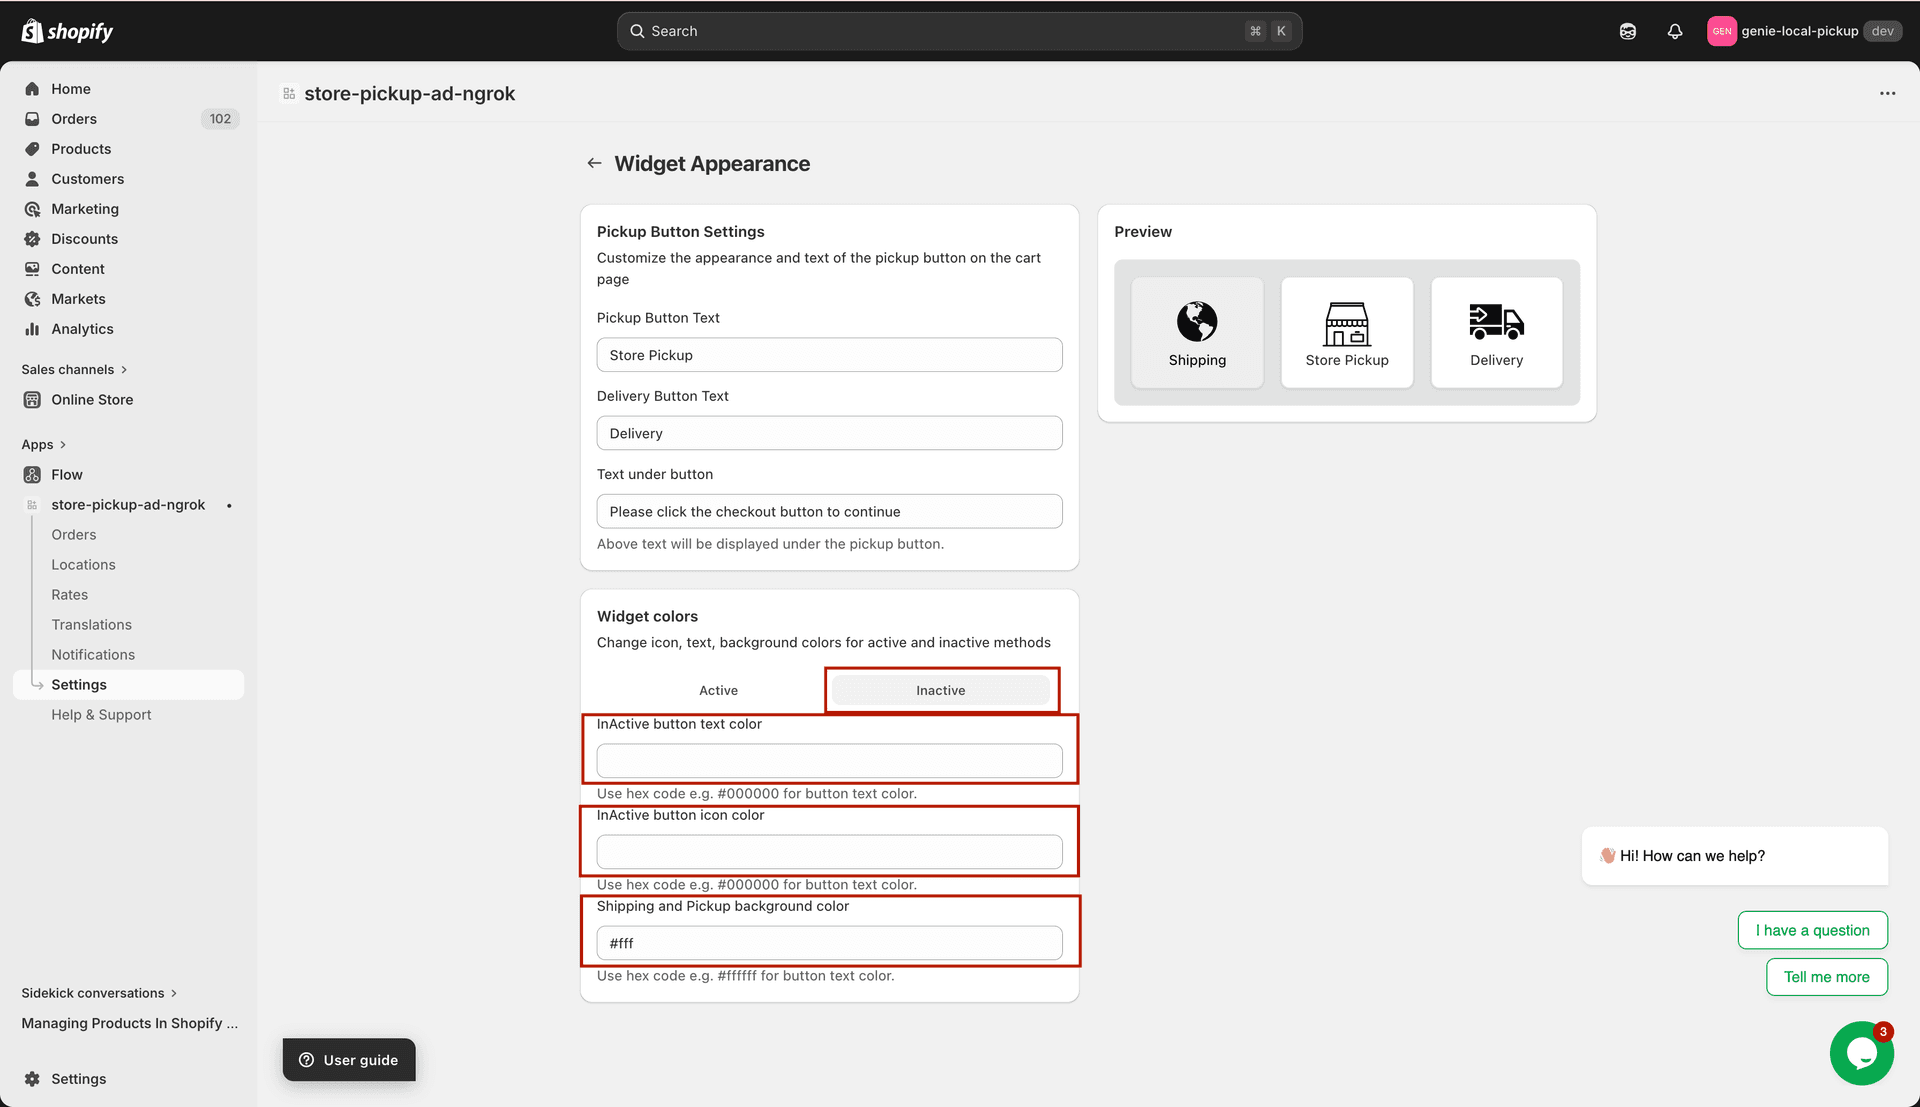The width and height of the screenshot is (1920, 1107).
Task: Click the back arrow beside Widget Appearance
Action: pos(594,163)
